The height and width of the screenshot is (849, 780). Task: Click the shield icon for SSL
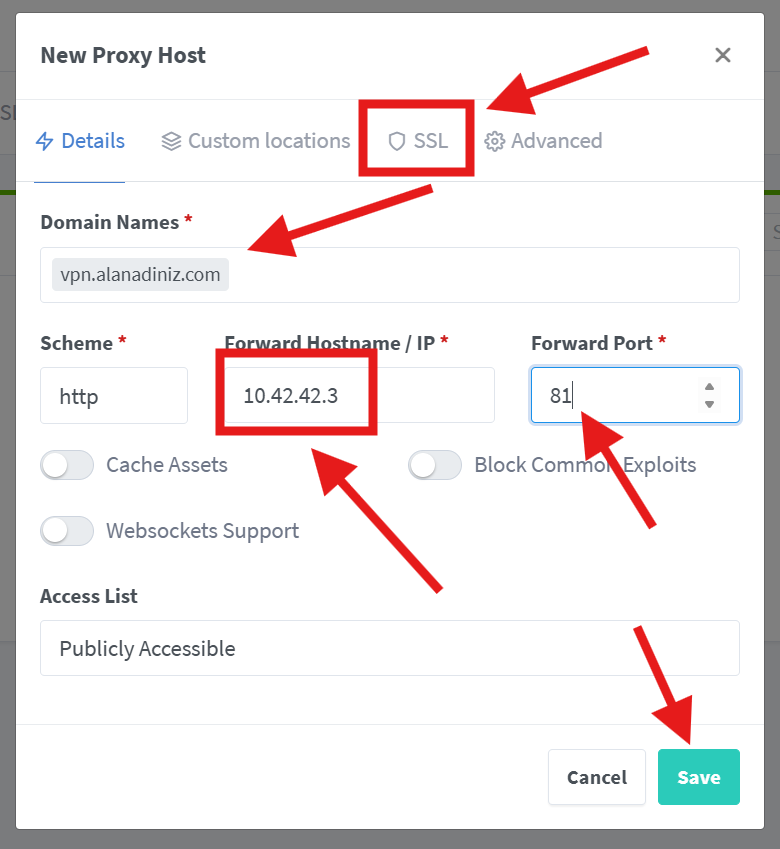pos(397,141)
